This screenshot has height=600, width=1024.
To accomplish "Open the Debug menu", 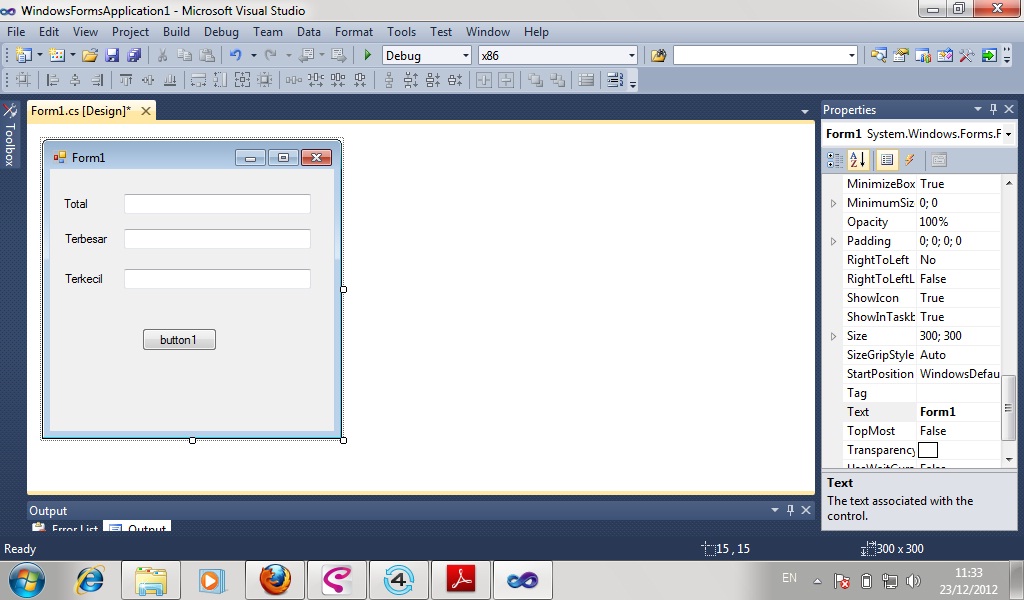I will pyautogui.click(x=221, y=31).
